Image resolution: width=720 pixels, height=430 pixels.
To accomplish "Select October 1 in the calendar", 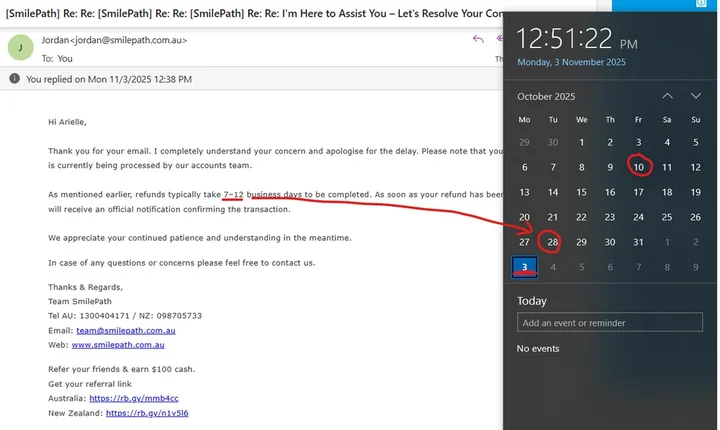I will click(x=581, y=142).
